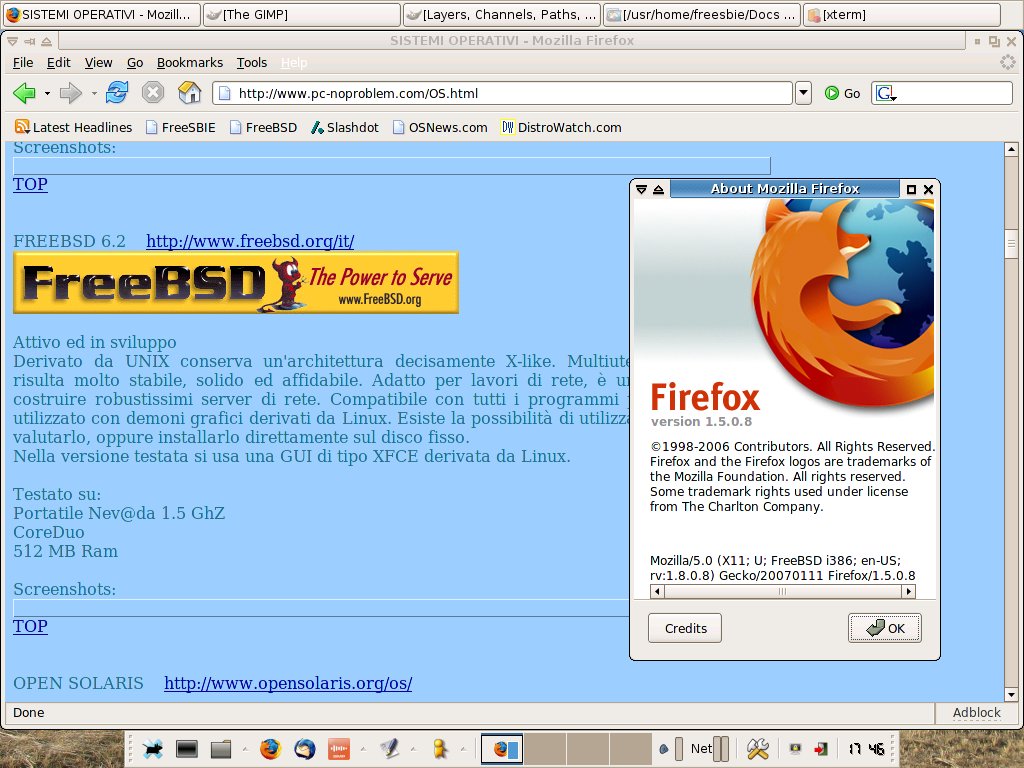This screenshot has height=768, width=1024.
Task: Click the Stop loading icon
Action: point(152,93)
